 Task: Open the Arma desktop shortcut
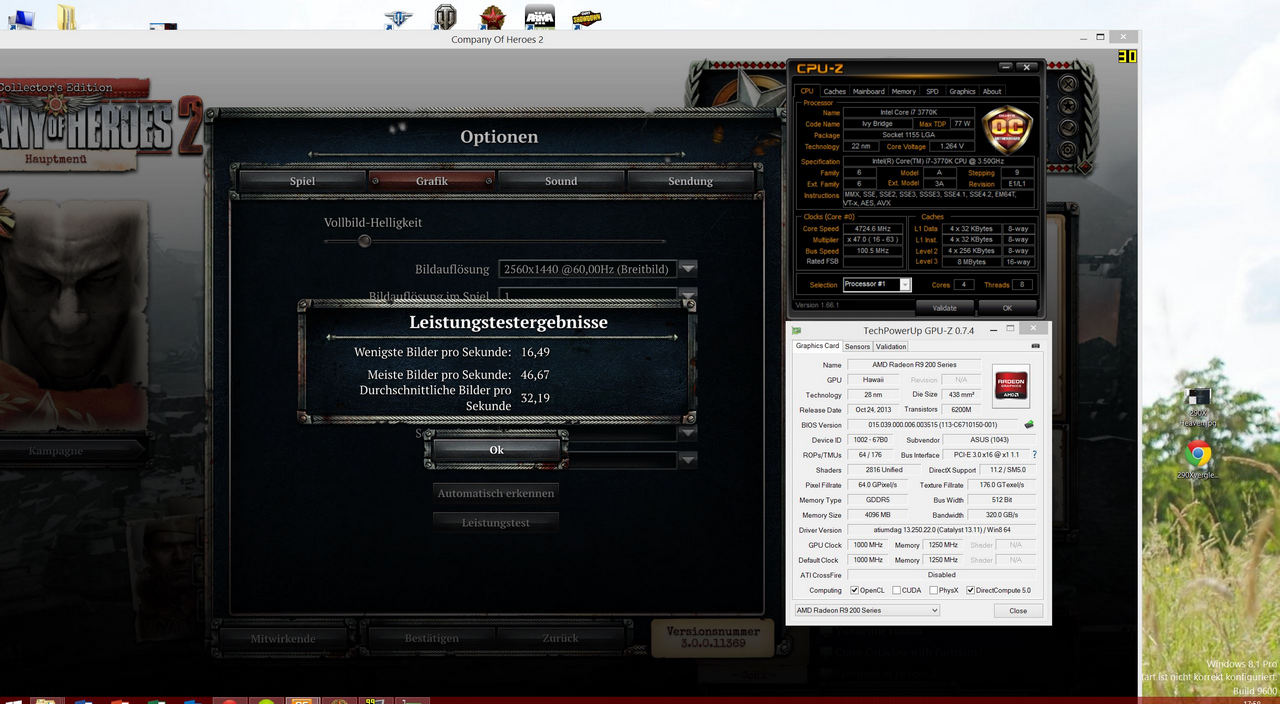(539, 16)
